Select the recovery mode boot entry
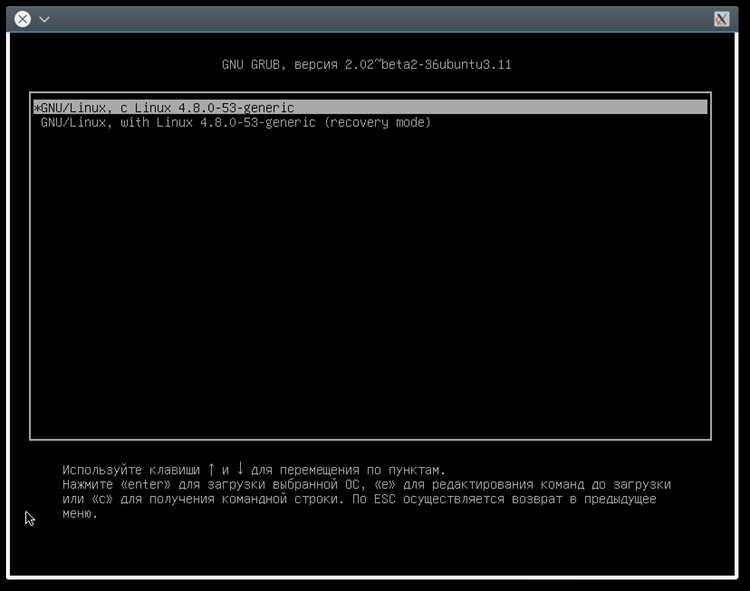Screen dimensions: 750x591 point(236,122)
